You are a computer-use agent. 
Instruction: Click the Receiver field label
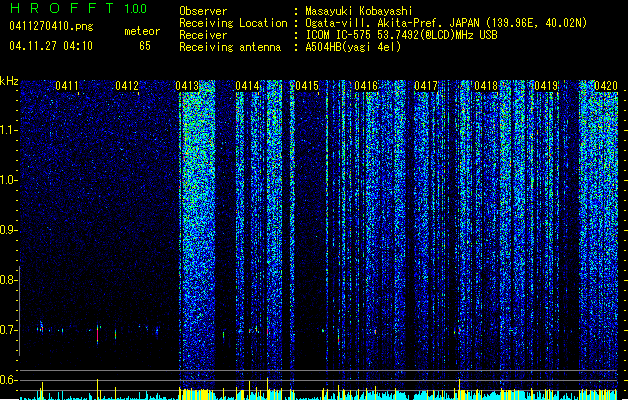tap(203, 35)
